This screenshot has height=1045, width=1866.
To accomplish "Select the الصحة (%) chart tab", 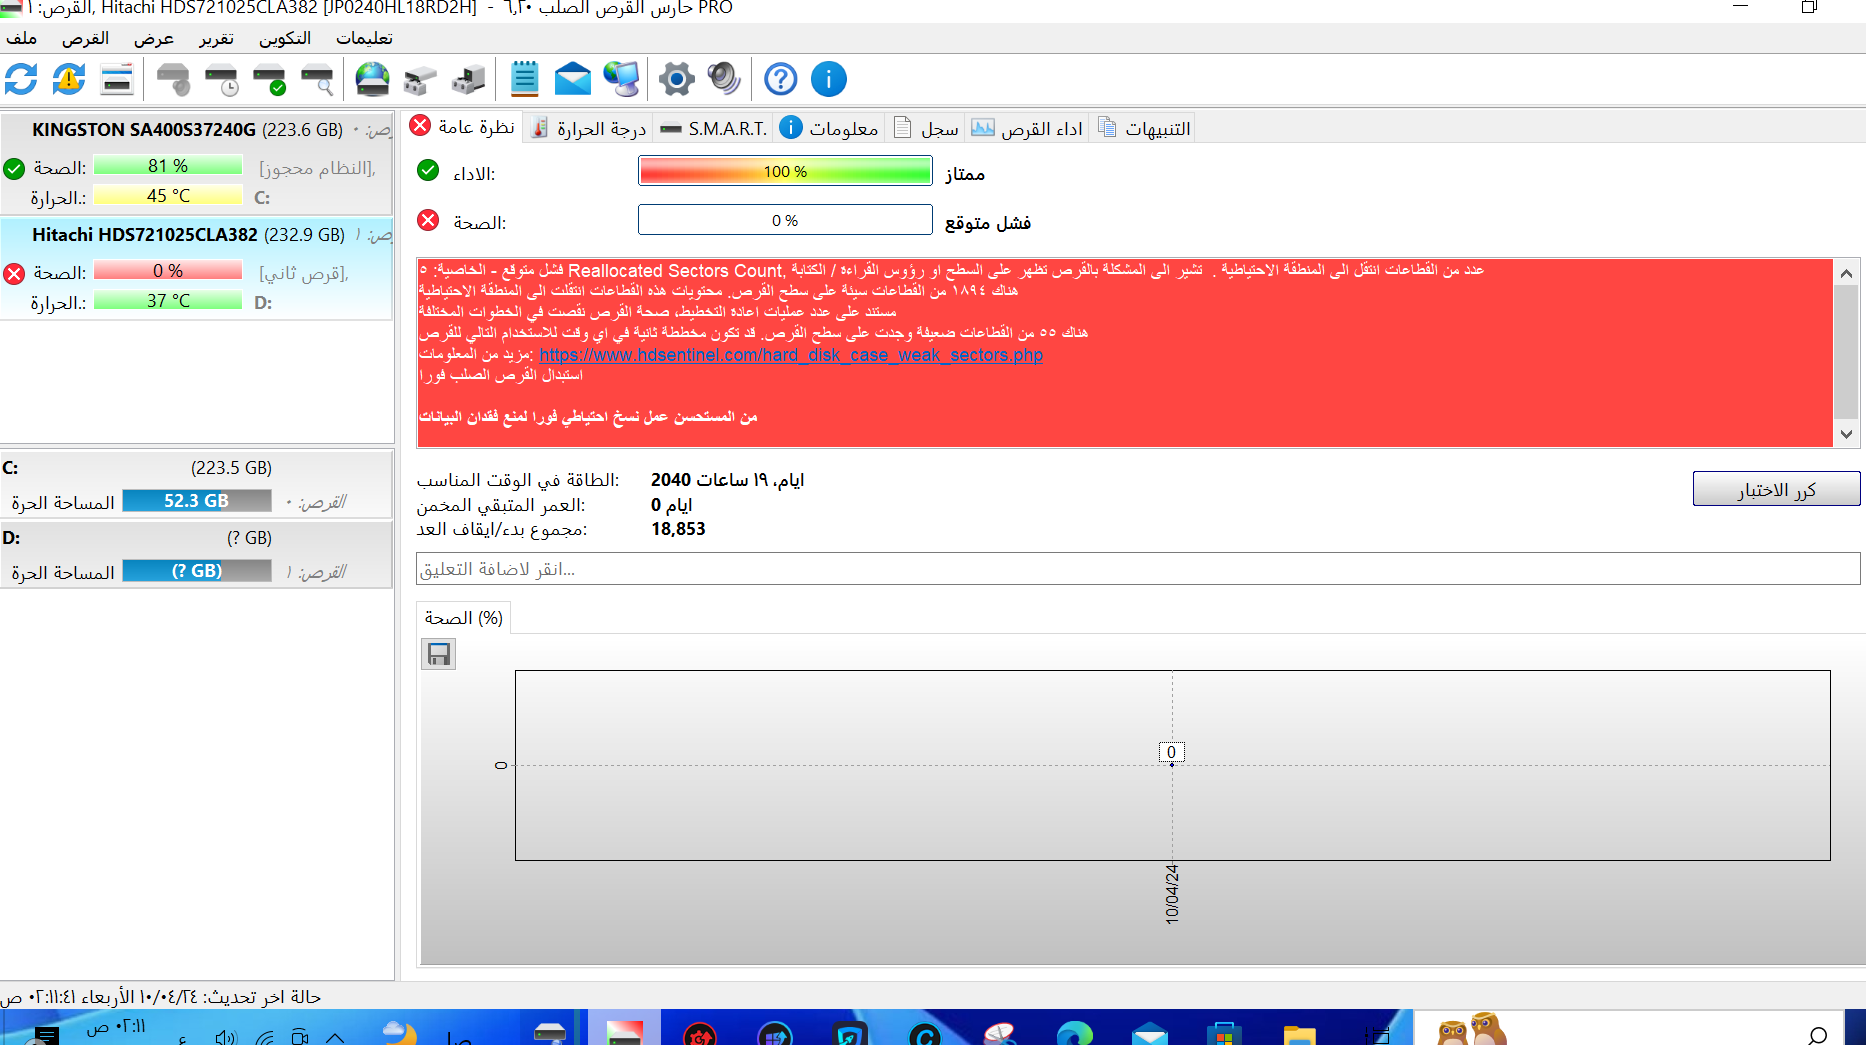I will pyautogui.click(x=464, y=618).
